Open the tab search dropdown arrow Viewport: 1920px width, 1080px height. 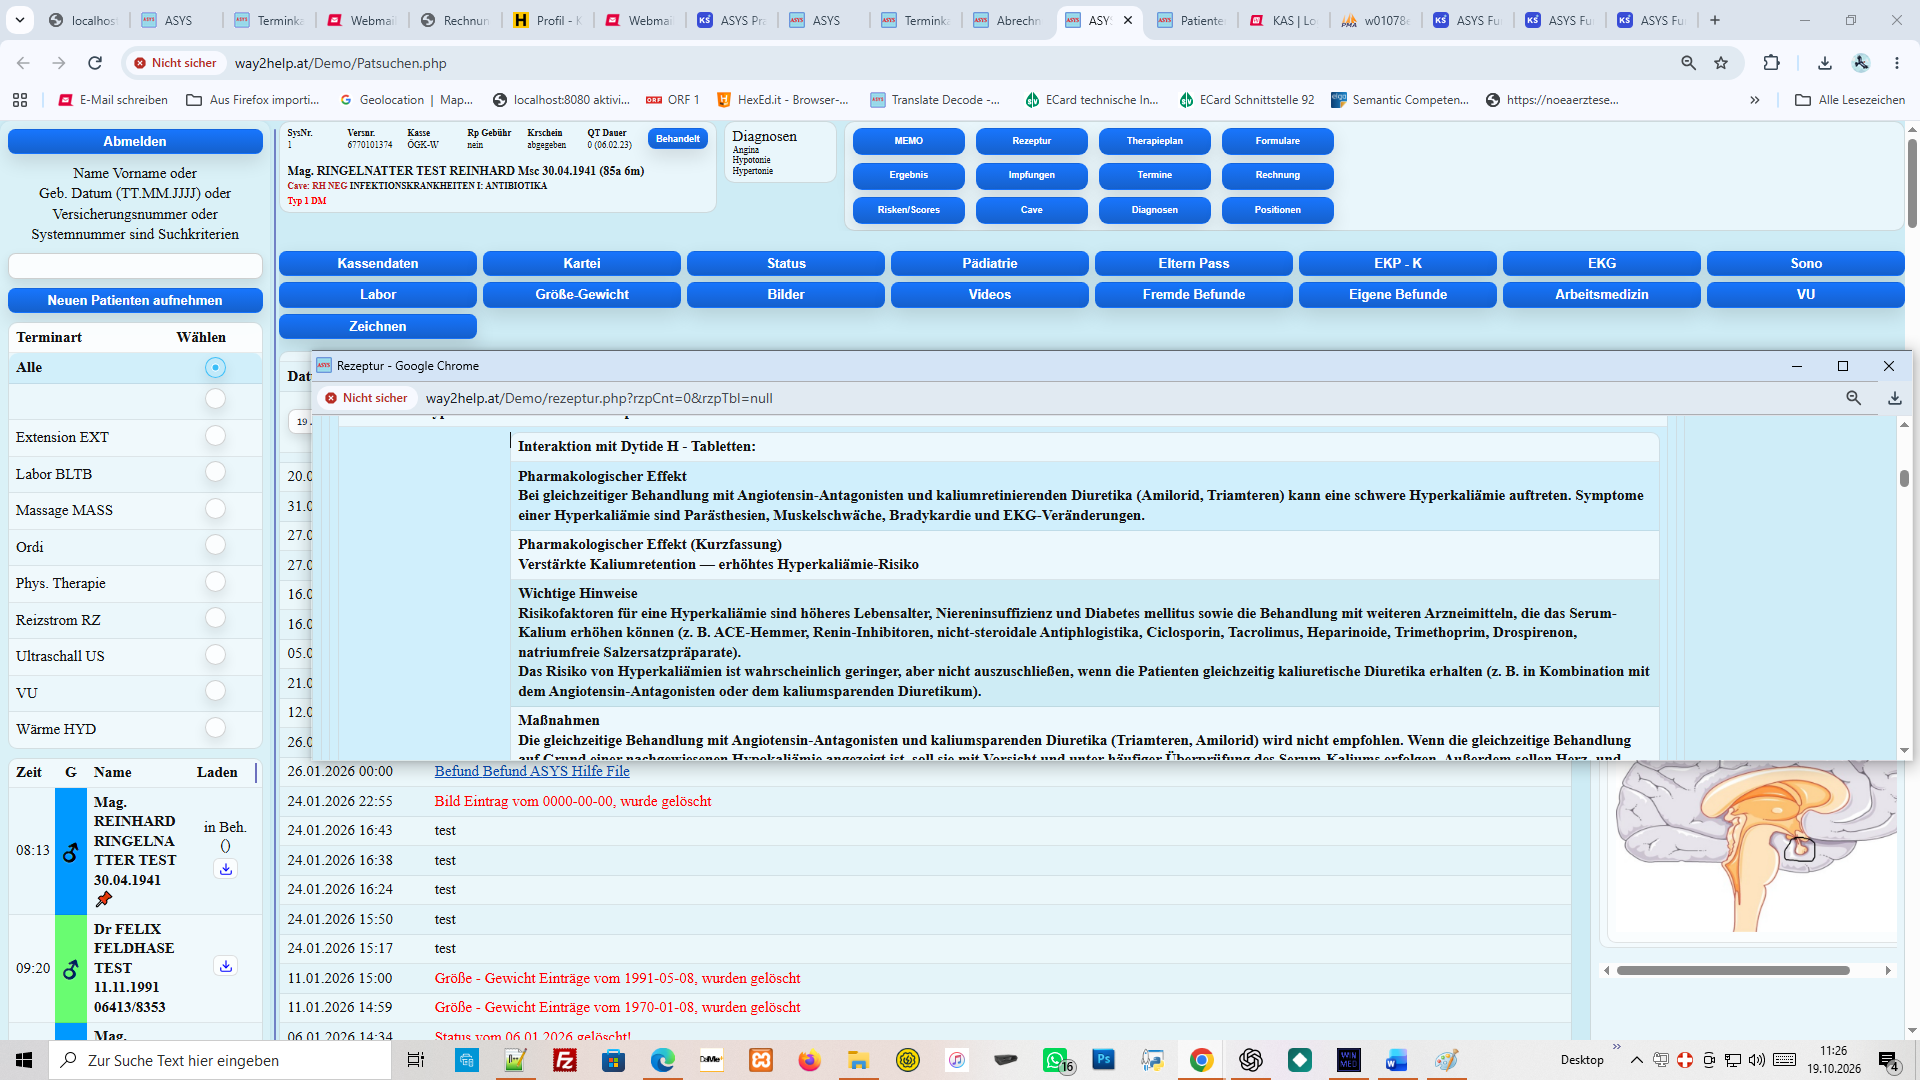(20, 20)
